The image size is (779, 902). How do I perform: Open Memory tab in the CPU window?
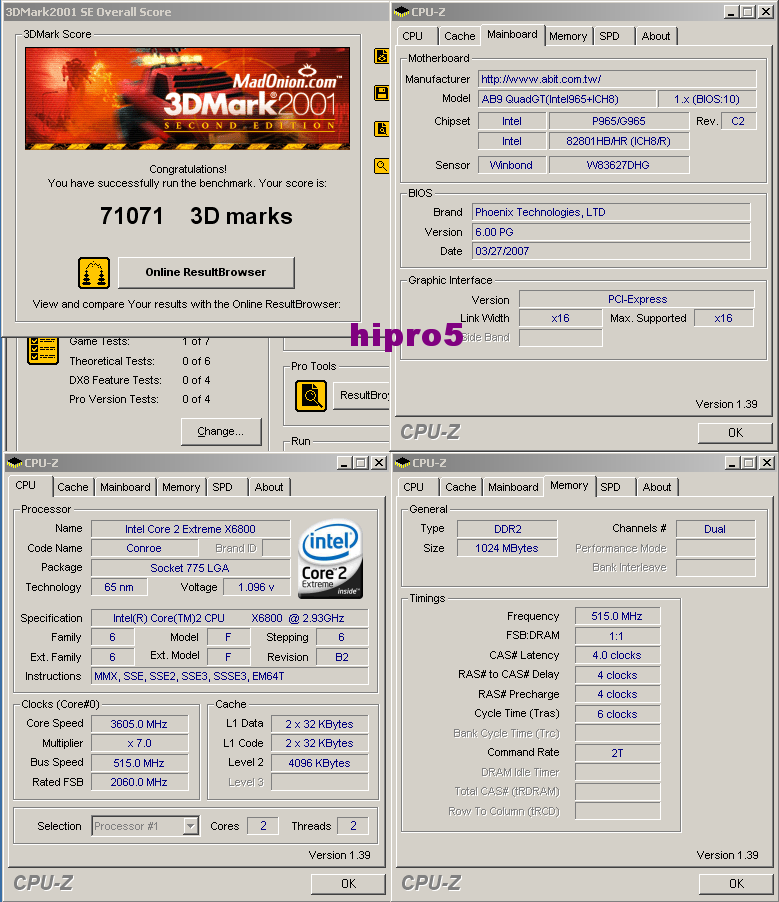(181, 487)
